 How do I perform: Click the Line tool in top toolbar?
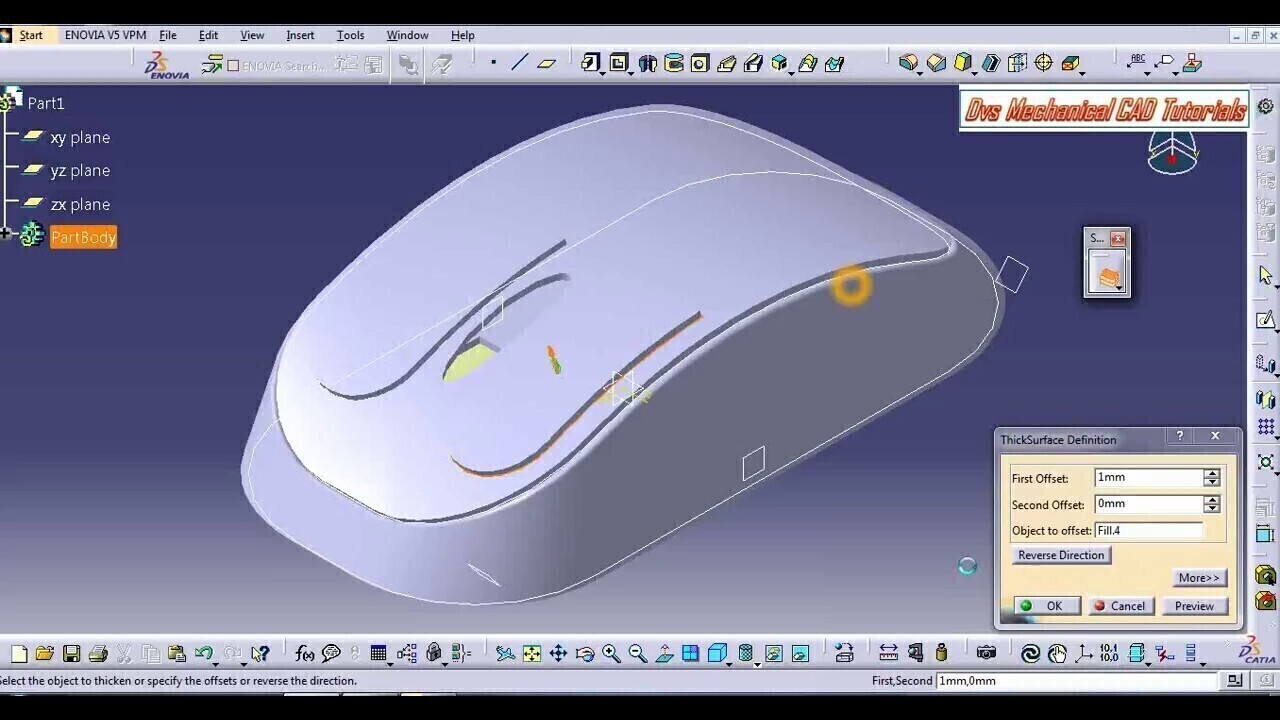[x=519, y=63]
